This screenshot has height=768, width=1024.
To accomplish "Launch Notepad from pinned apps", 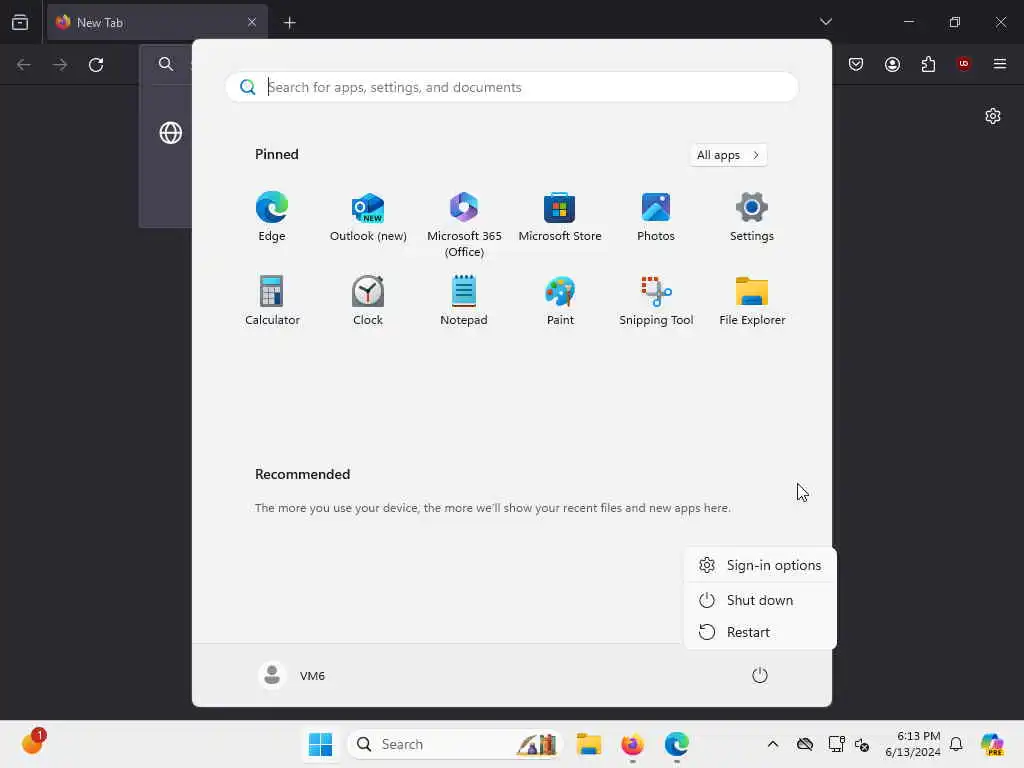I will (x=464, y=300).
